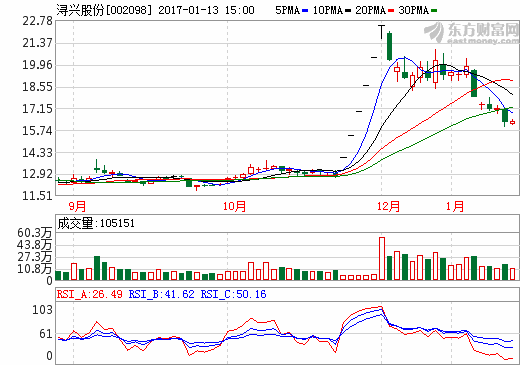Click the 60.3万 volume axis label

(x=34, y=233)
